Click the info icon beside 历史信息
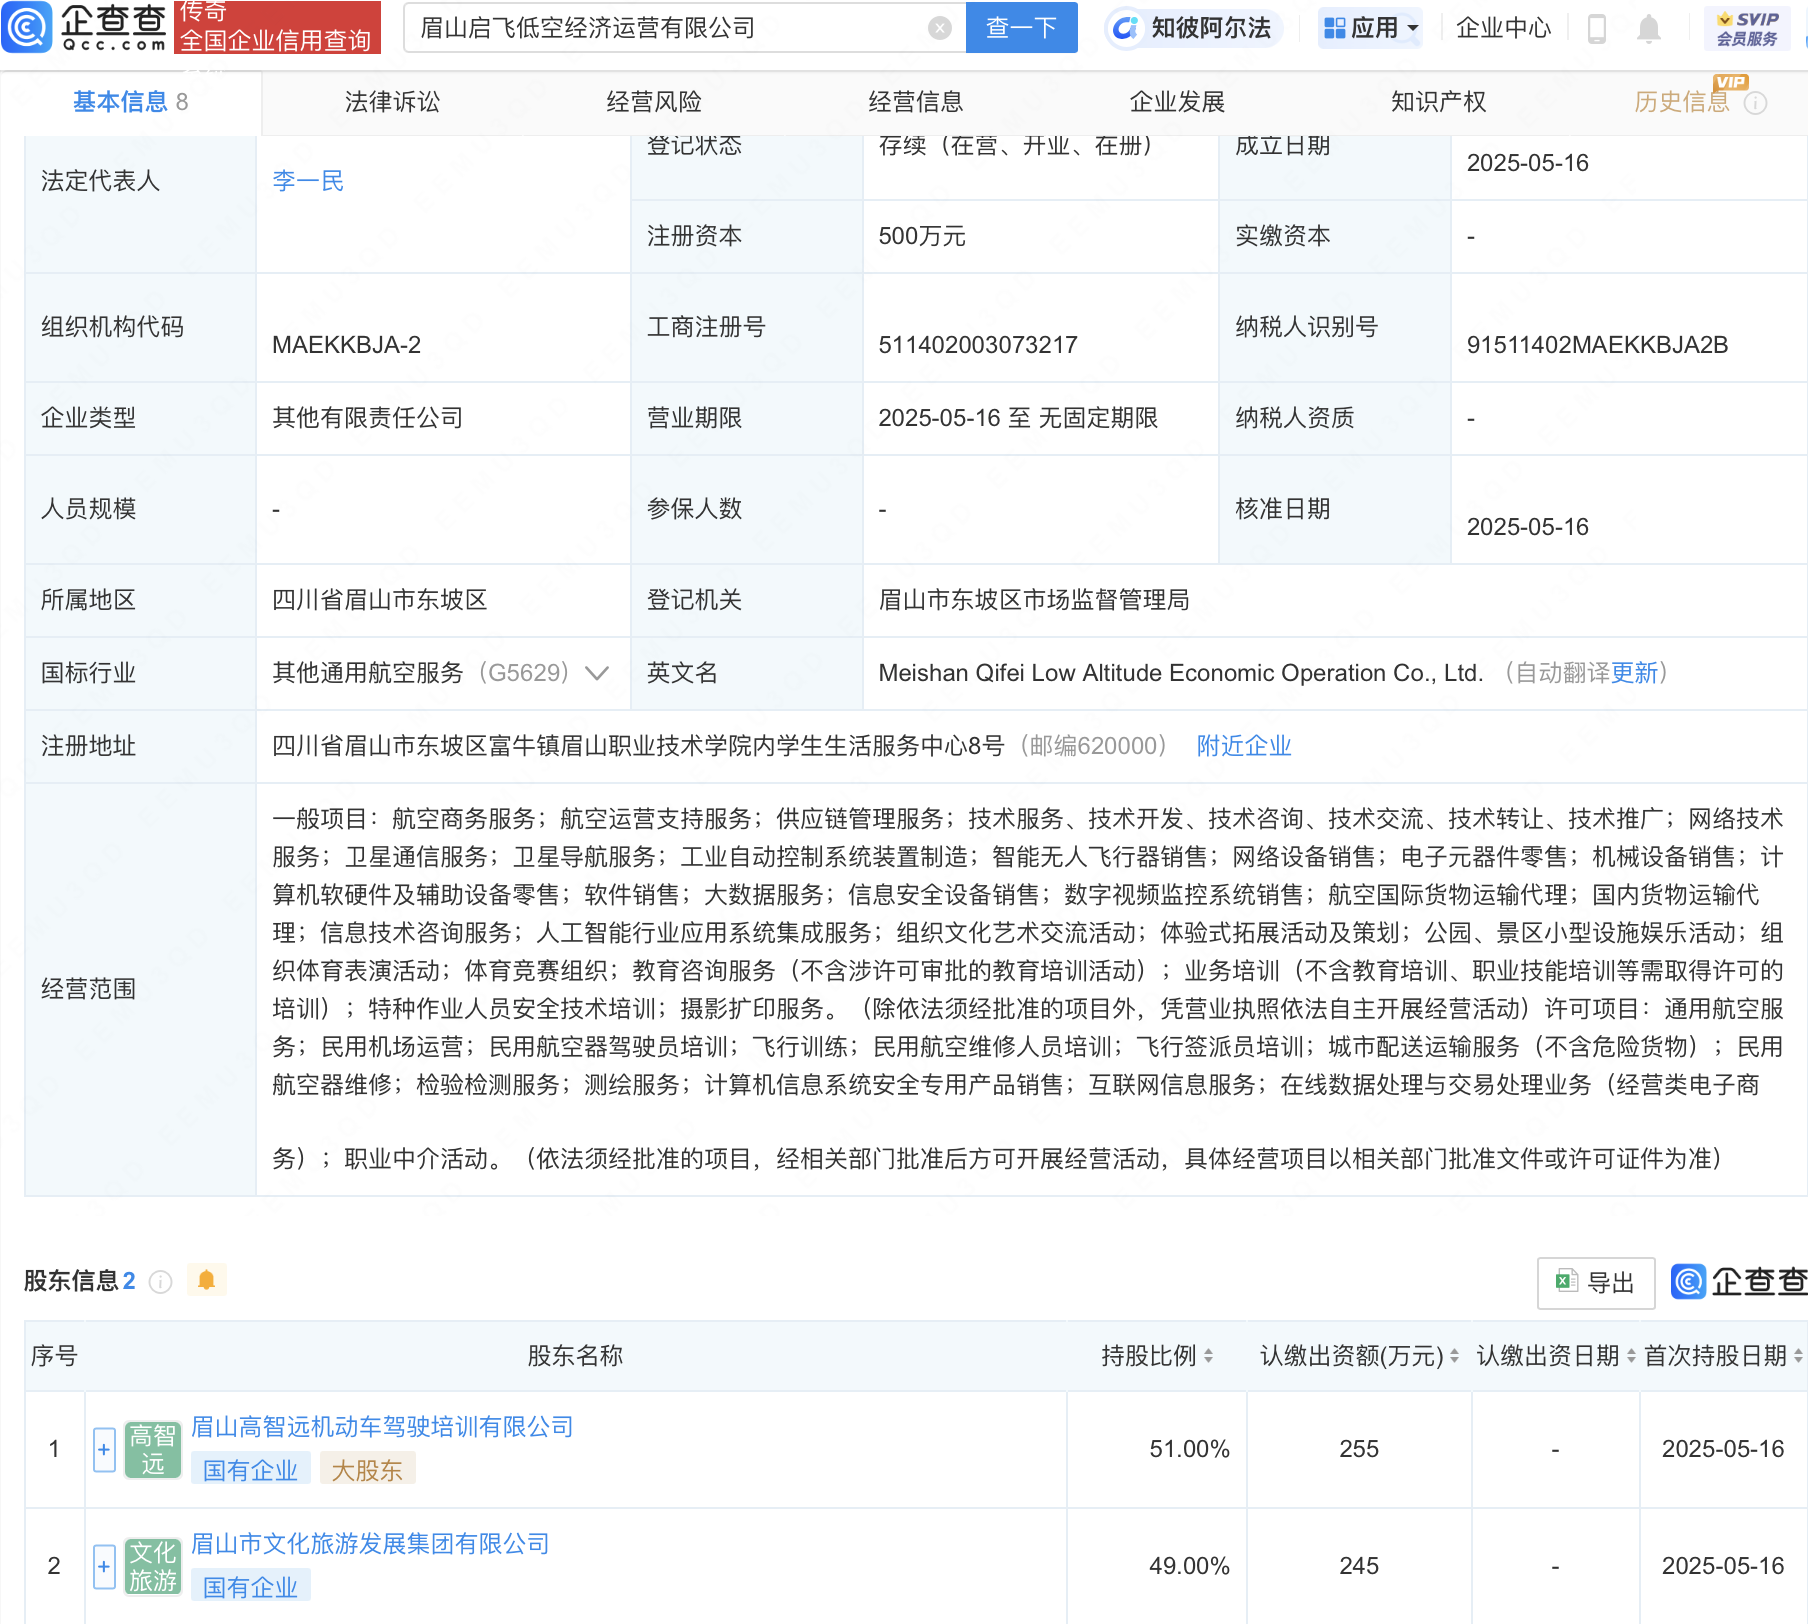Viewport: 1808px width, 1624px height. [1755, 103]
